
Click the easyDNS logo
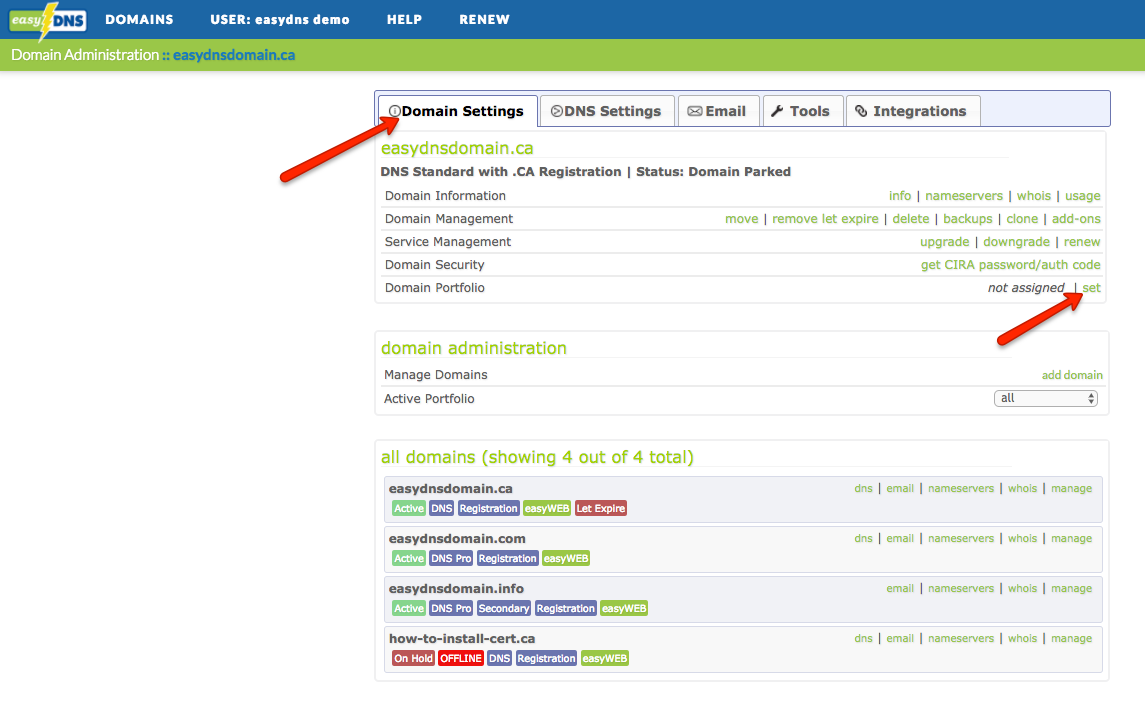coord(47,20)
